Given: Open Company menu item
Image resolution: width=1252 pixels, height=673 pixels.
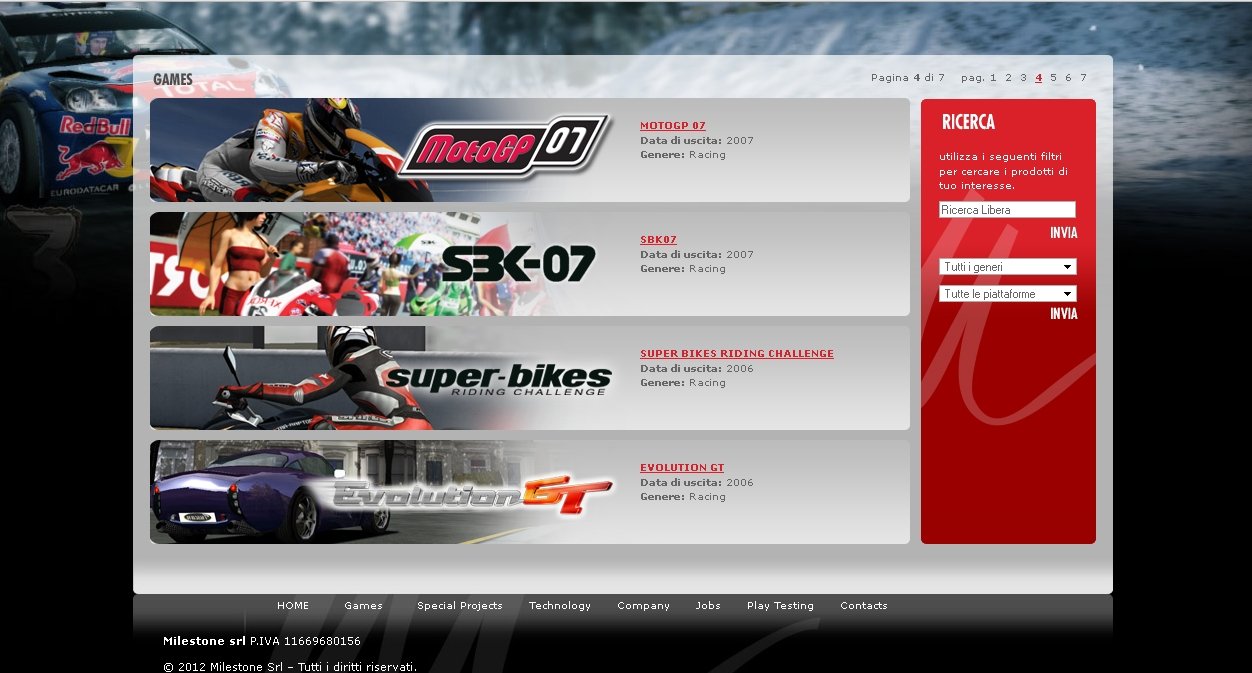Looking at the screenshot, I should click(x=643, y=606).
